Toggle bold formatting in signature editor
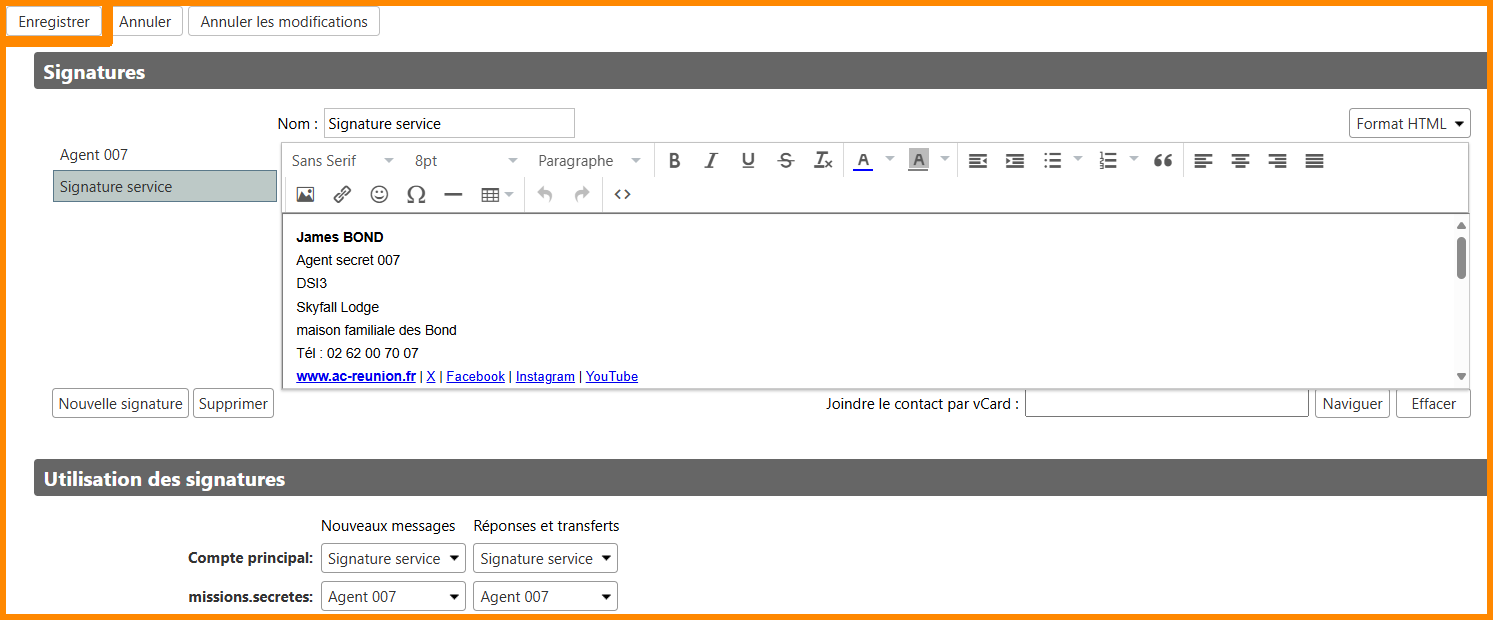The height and width of the screenshot is (620, 1493). point(674,161)
